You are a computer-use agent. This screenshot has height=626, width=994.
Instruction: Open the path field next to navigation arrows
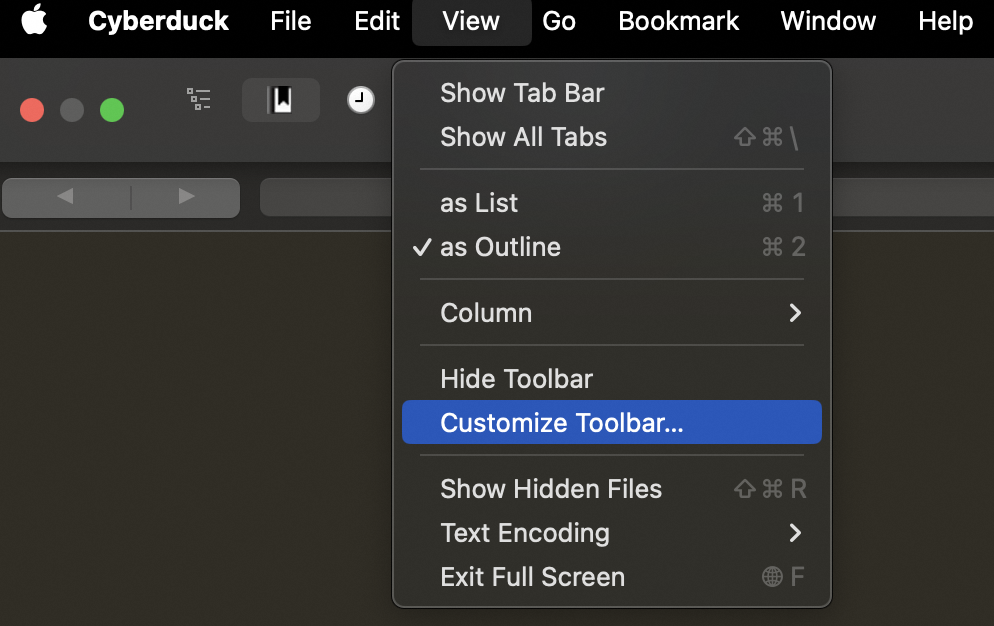coord(325,197)
